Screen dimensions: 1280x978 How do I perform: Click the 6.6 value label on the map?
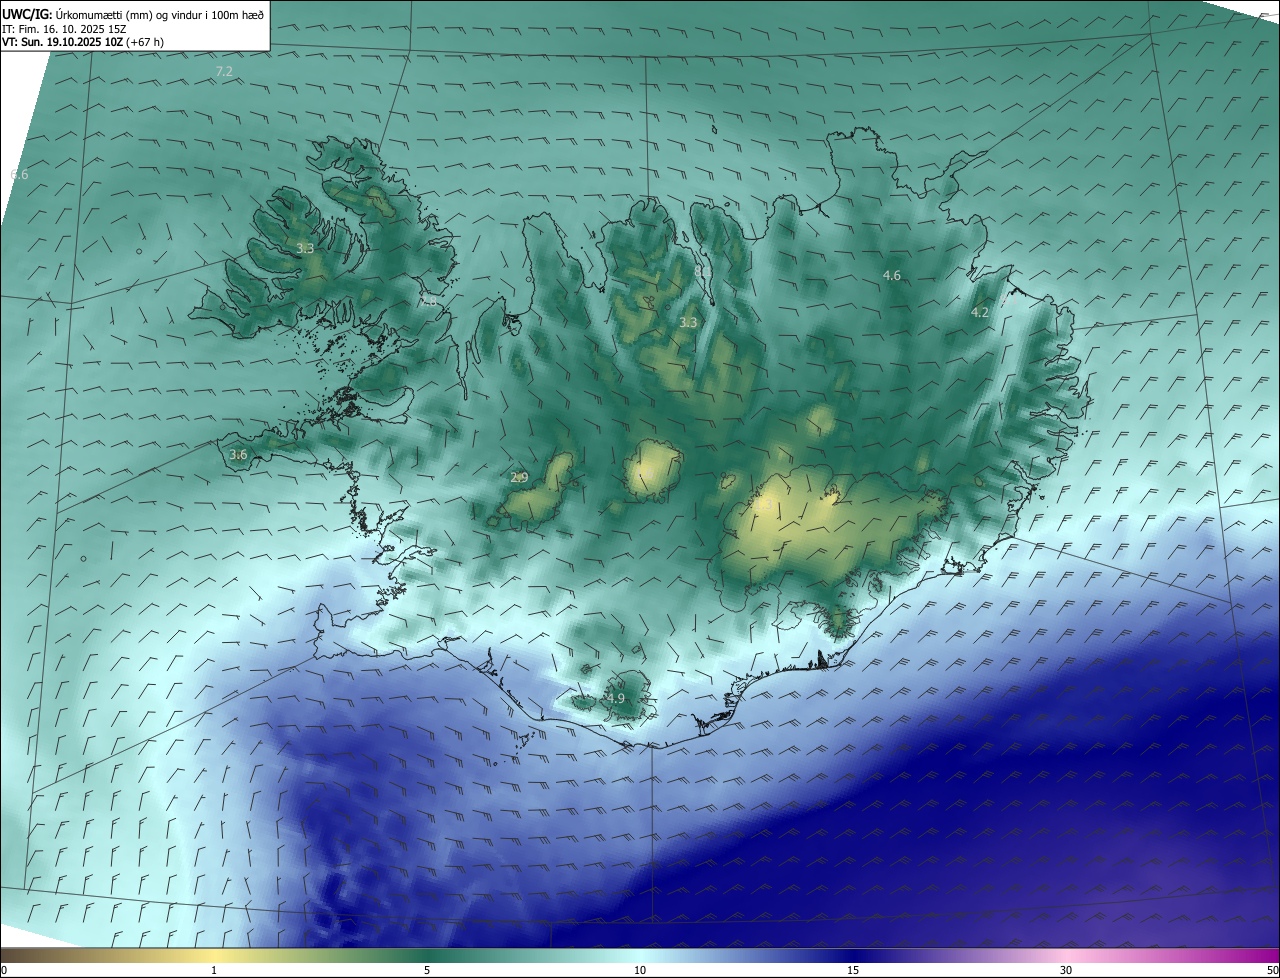(x=19, y=175)
